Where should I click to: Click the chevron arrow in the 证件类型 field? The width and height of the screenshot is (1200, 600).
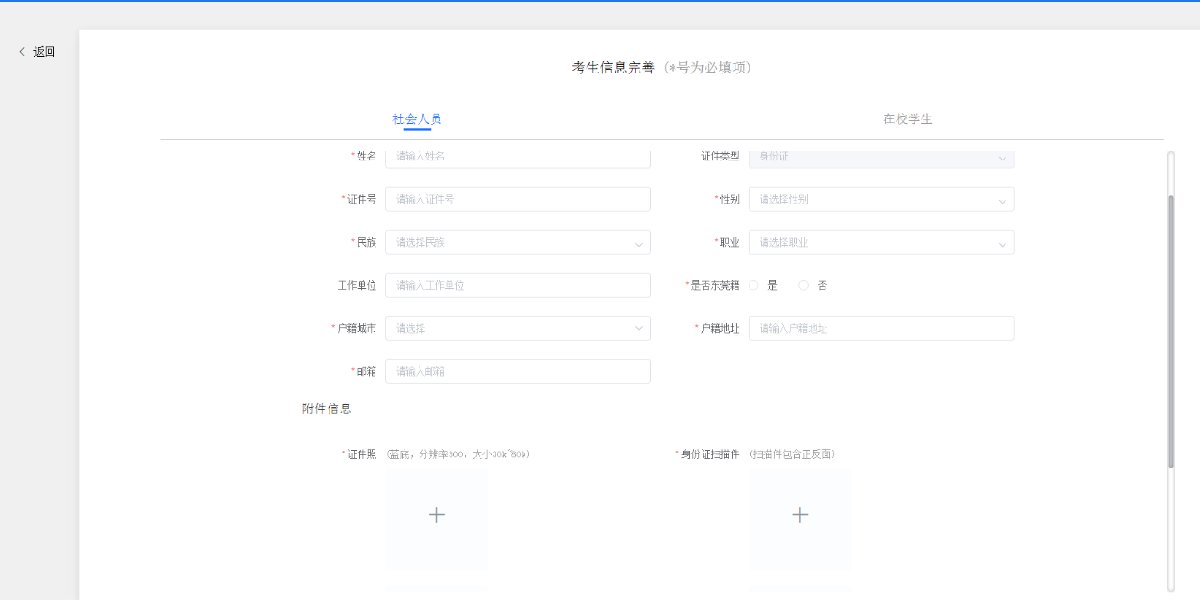click(x=1002, y=157)
